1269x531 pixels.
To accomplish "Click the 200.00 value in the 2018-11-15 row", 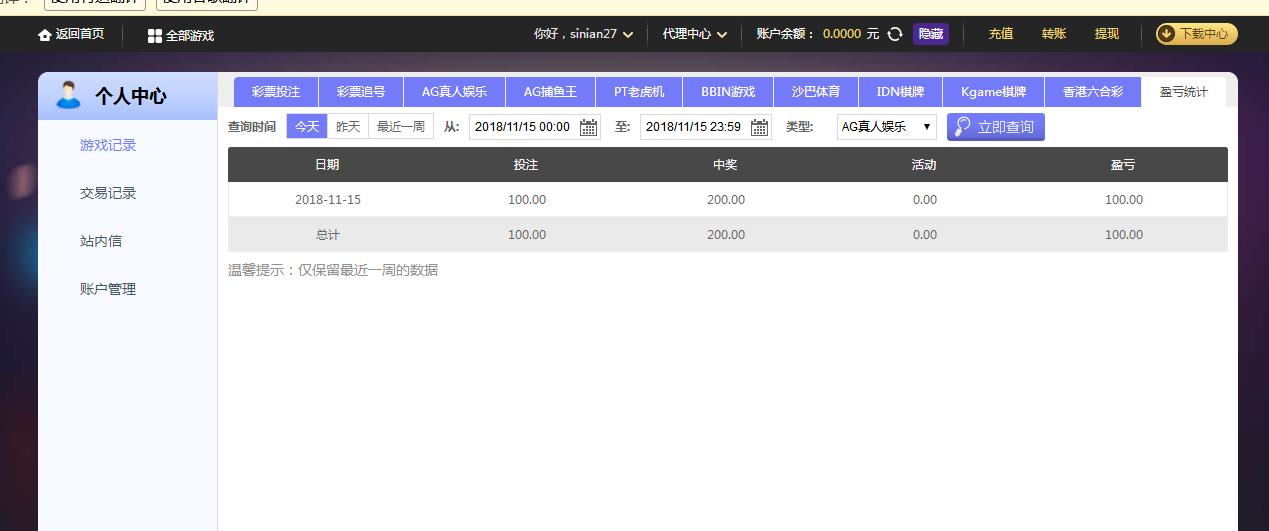I will click(x=726, y=200).
